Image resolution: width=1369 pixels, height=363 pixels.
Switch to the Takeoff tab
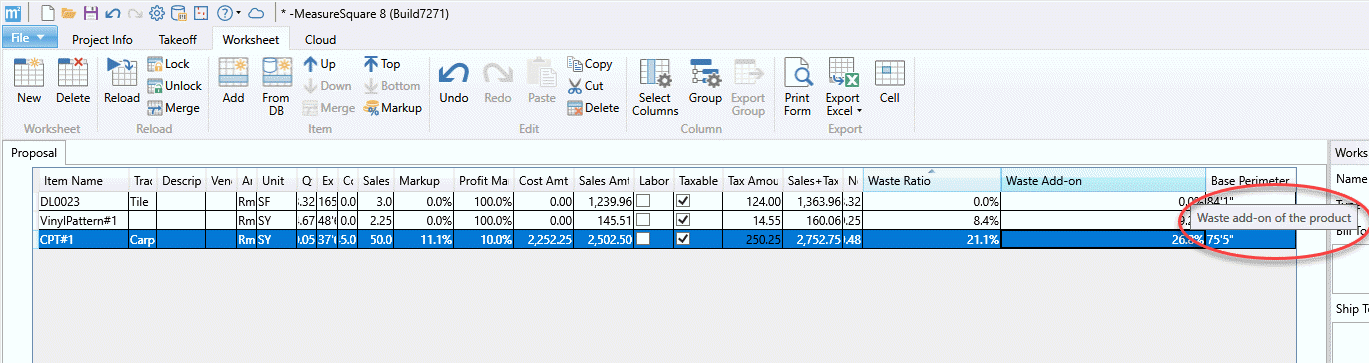pos(178,40)
